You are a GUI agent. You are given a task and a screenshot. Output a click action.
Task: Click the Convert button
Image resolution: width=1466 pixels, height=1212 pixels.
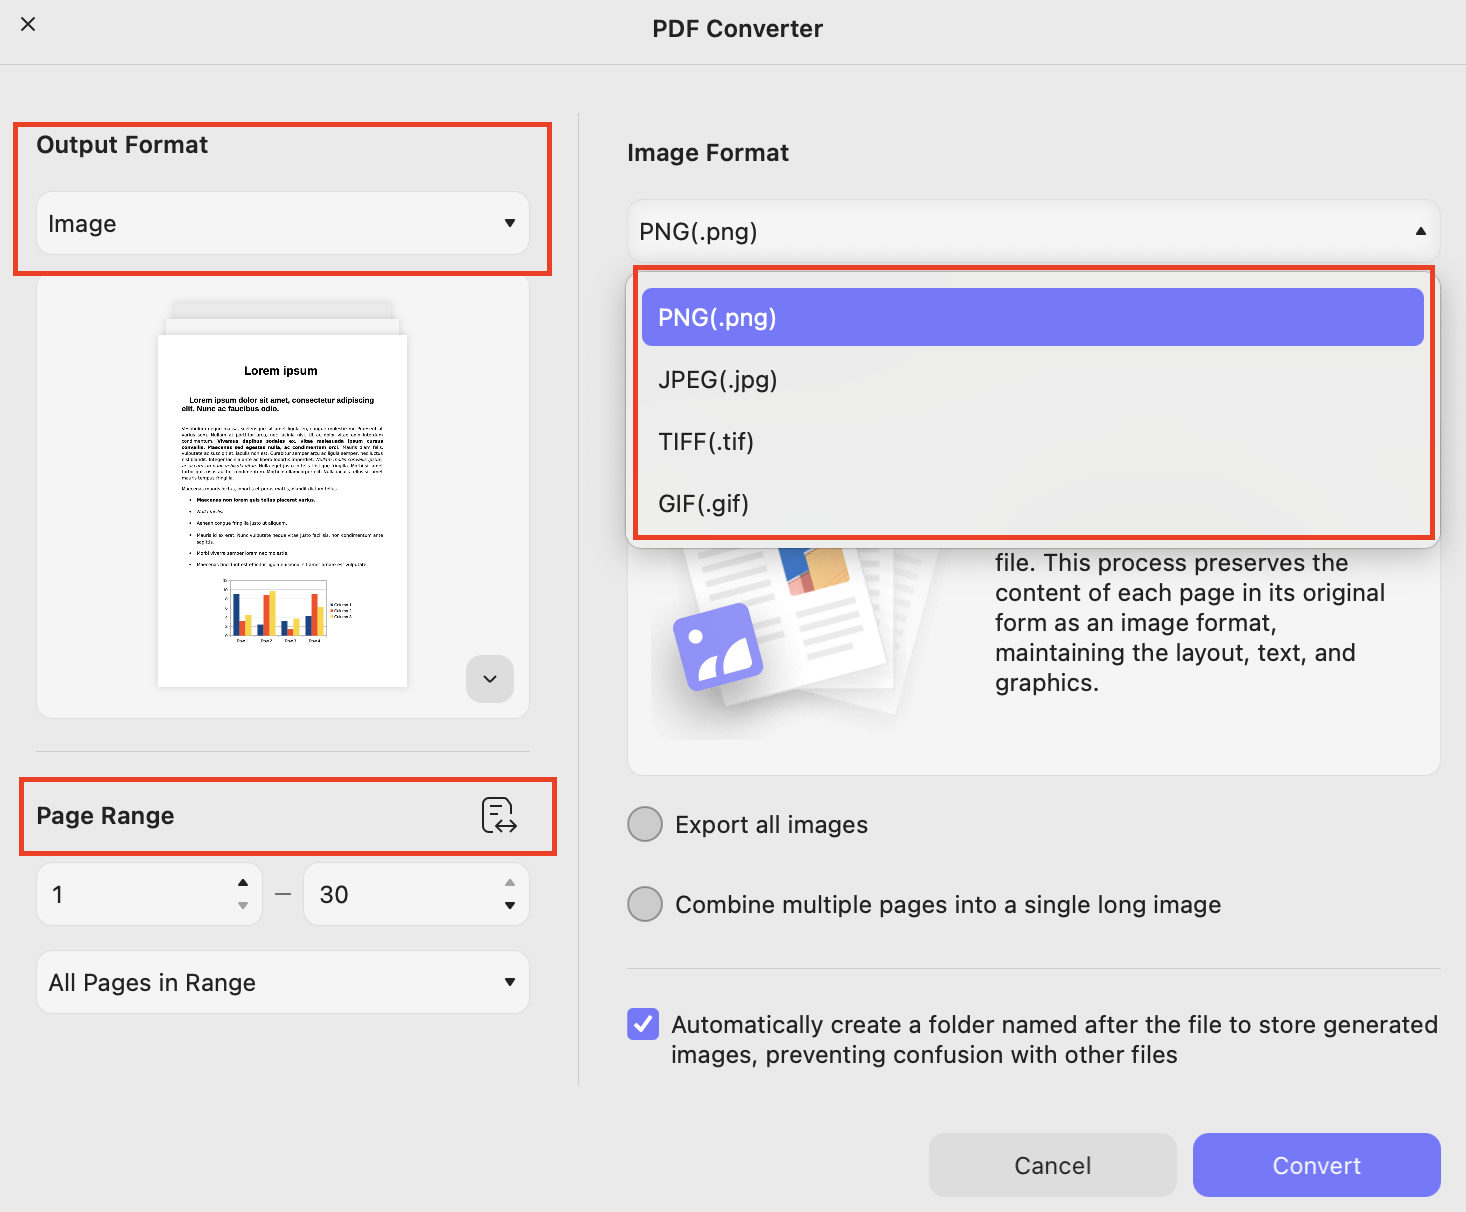coord(1316,1165)
